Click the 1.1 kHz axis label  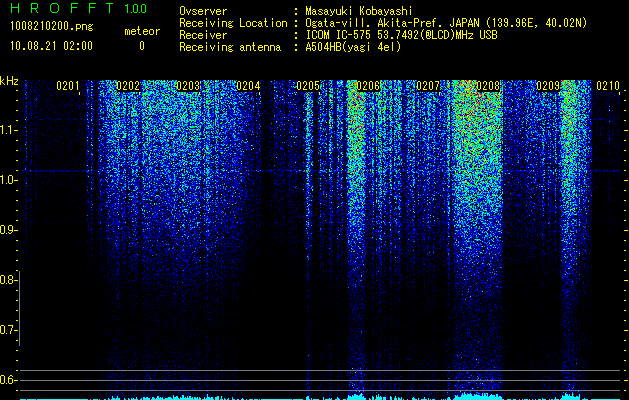pos(7,130)
